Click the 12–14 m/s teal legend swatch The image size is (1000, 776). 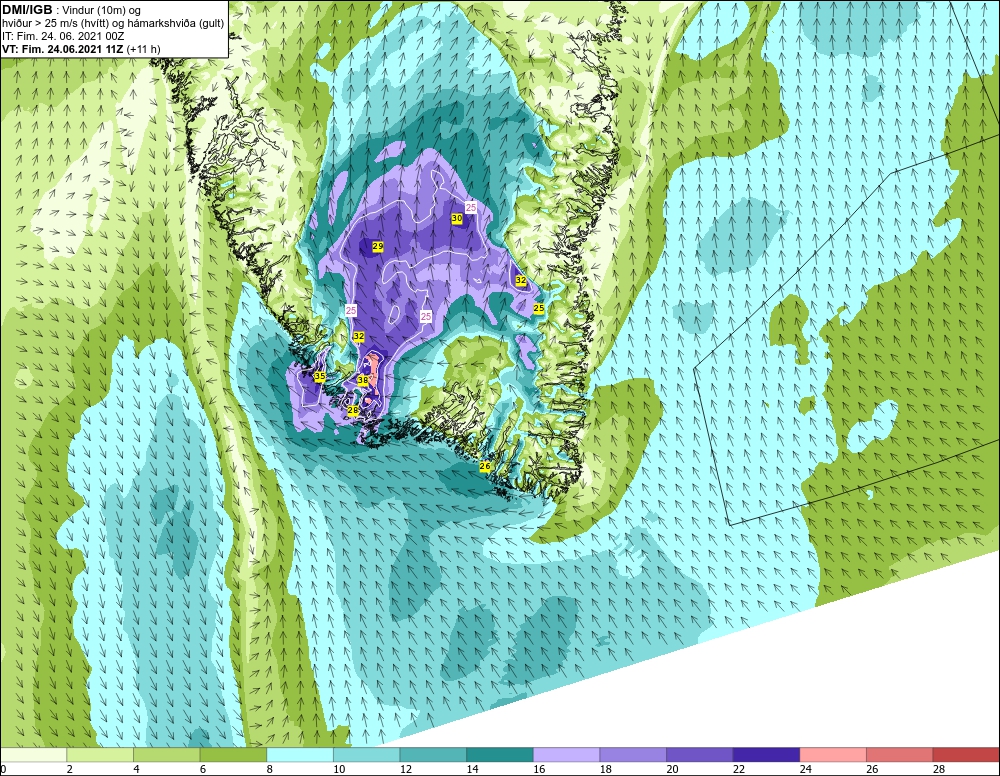coord(433,755)
